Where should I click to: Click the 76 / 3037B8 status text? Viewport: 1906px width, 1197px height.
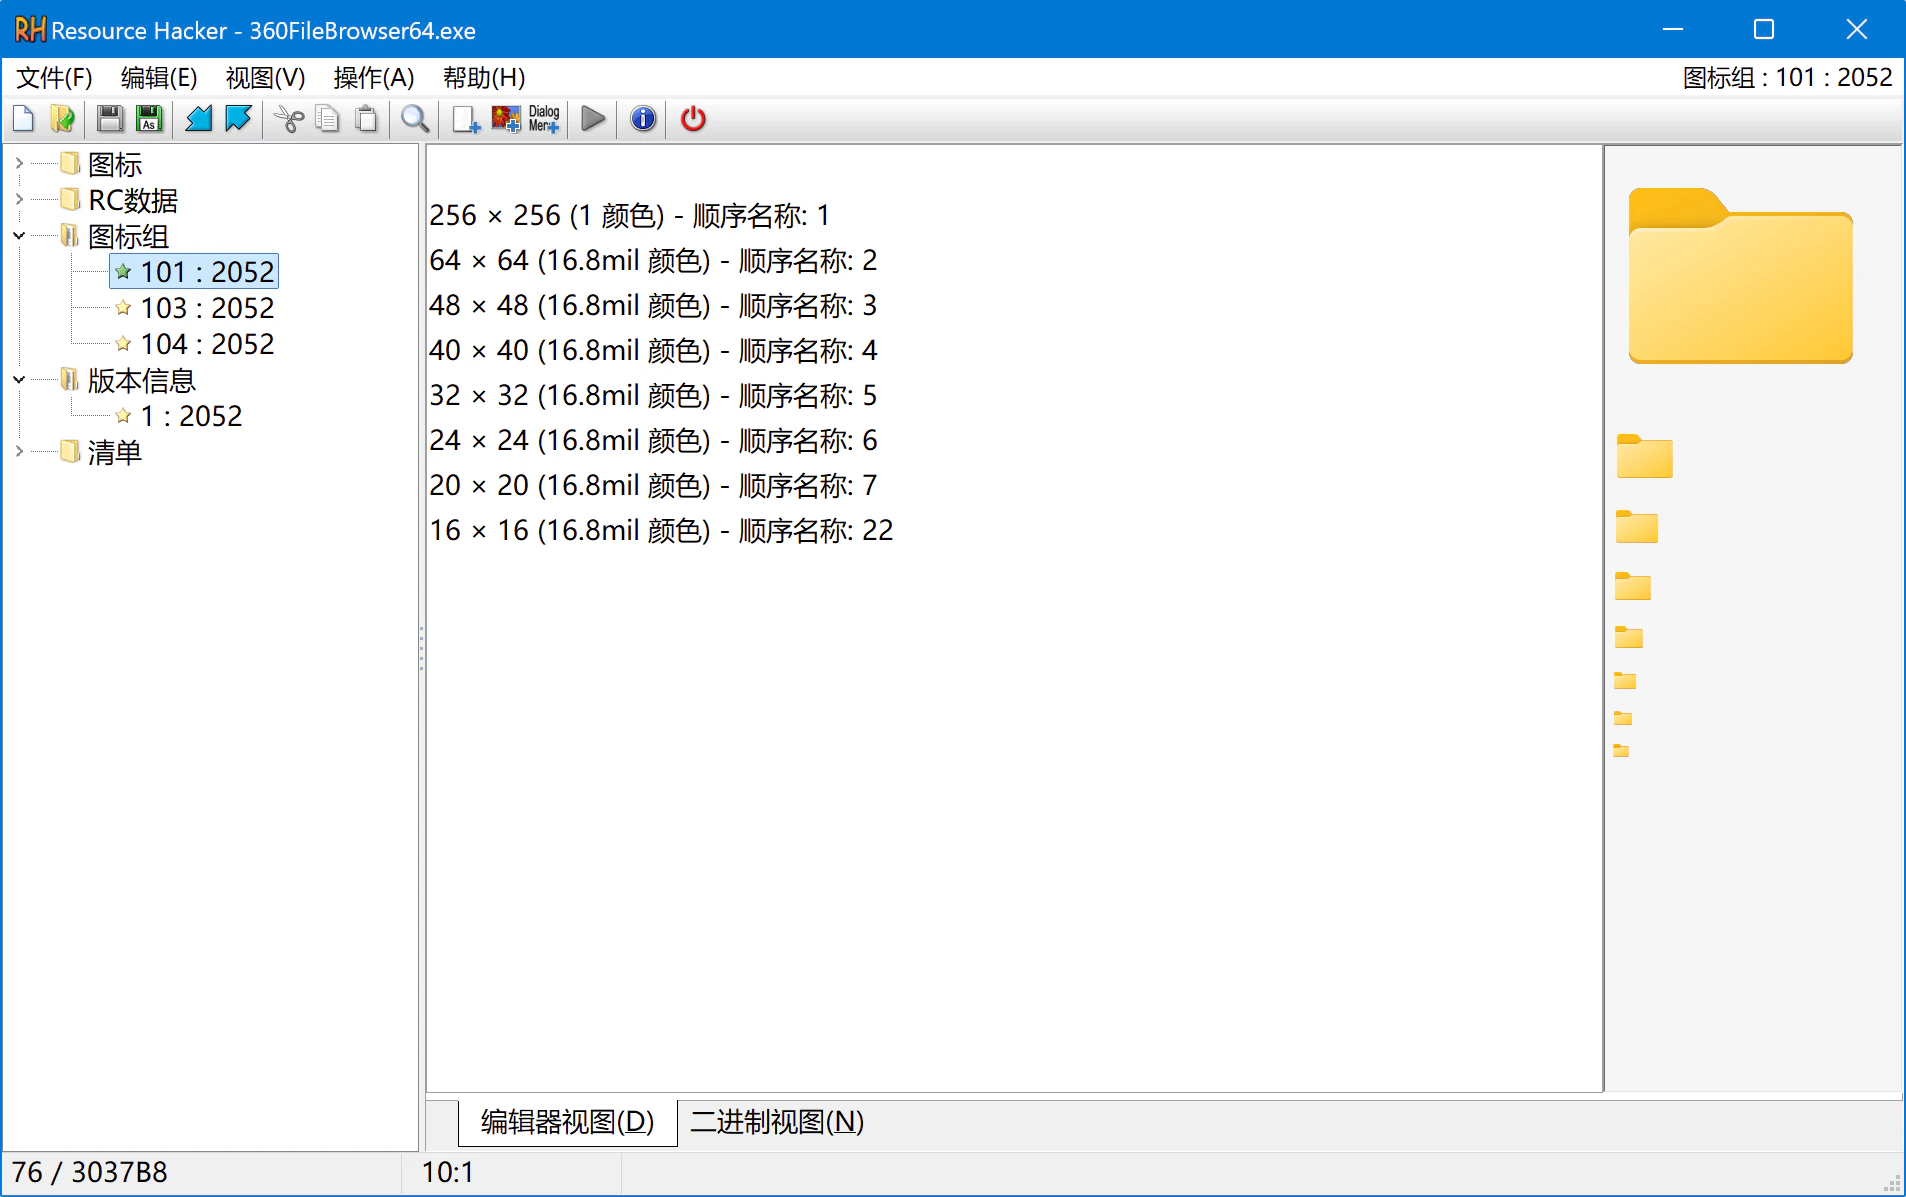(x=90, y=1172)
